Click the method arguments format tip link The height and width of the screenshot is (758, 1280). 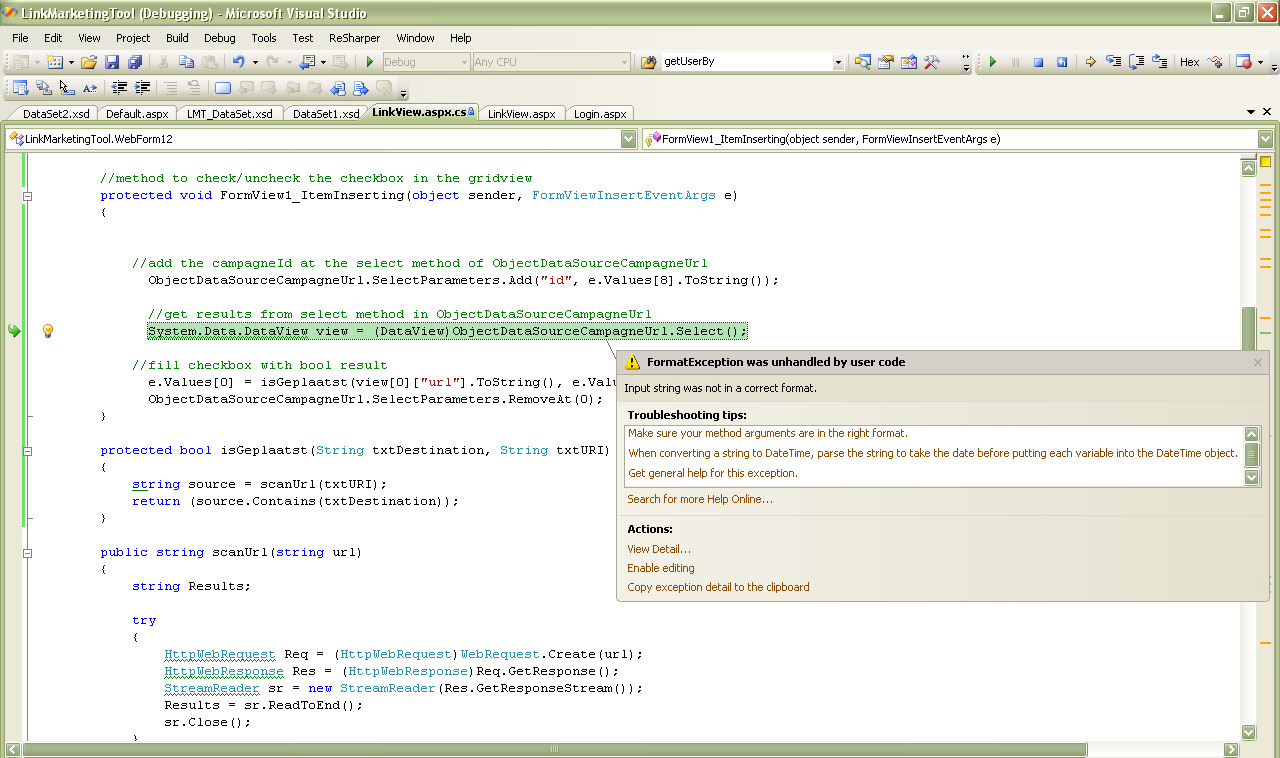(x=768, y=433)
